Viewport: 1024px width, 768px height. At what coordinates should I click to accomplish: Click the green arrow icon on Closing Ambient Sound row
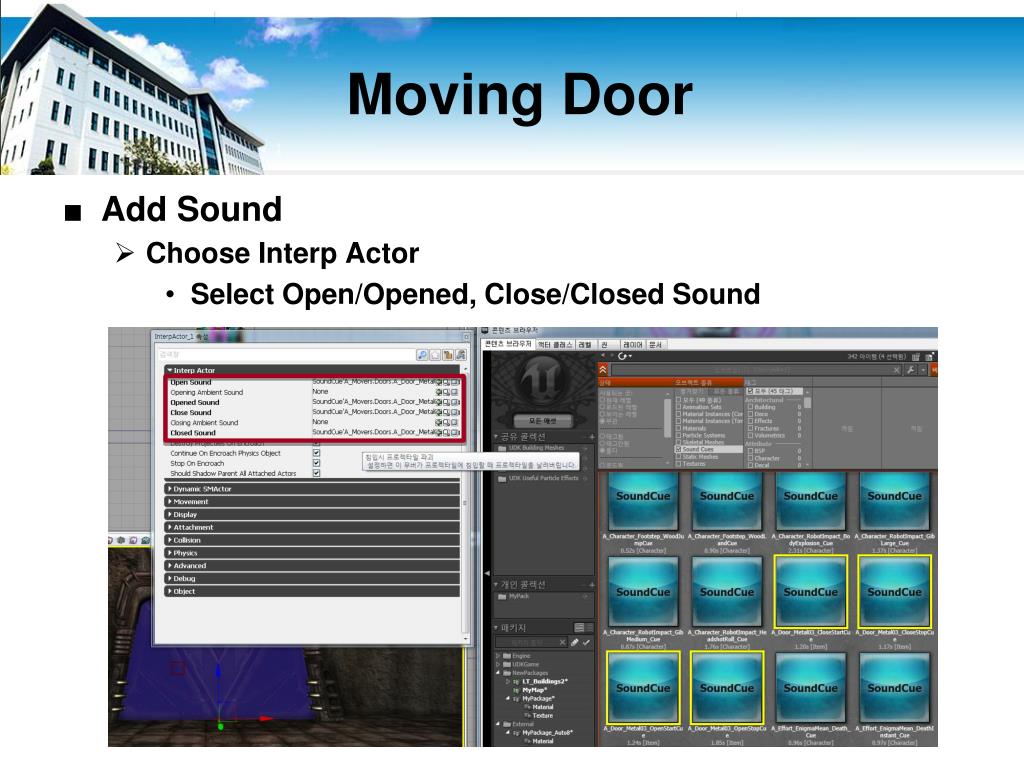[440, 423]
